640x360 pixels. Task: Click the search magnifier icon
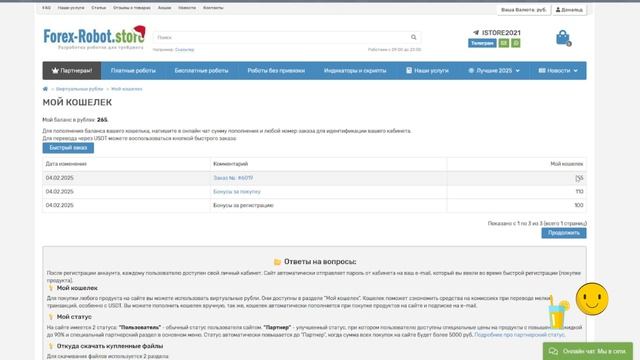click(x=413, y=37)
